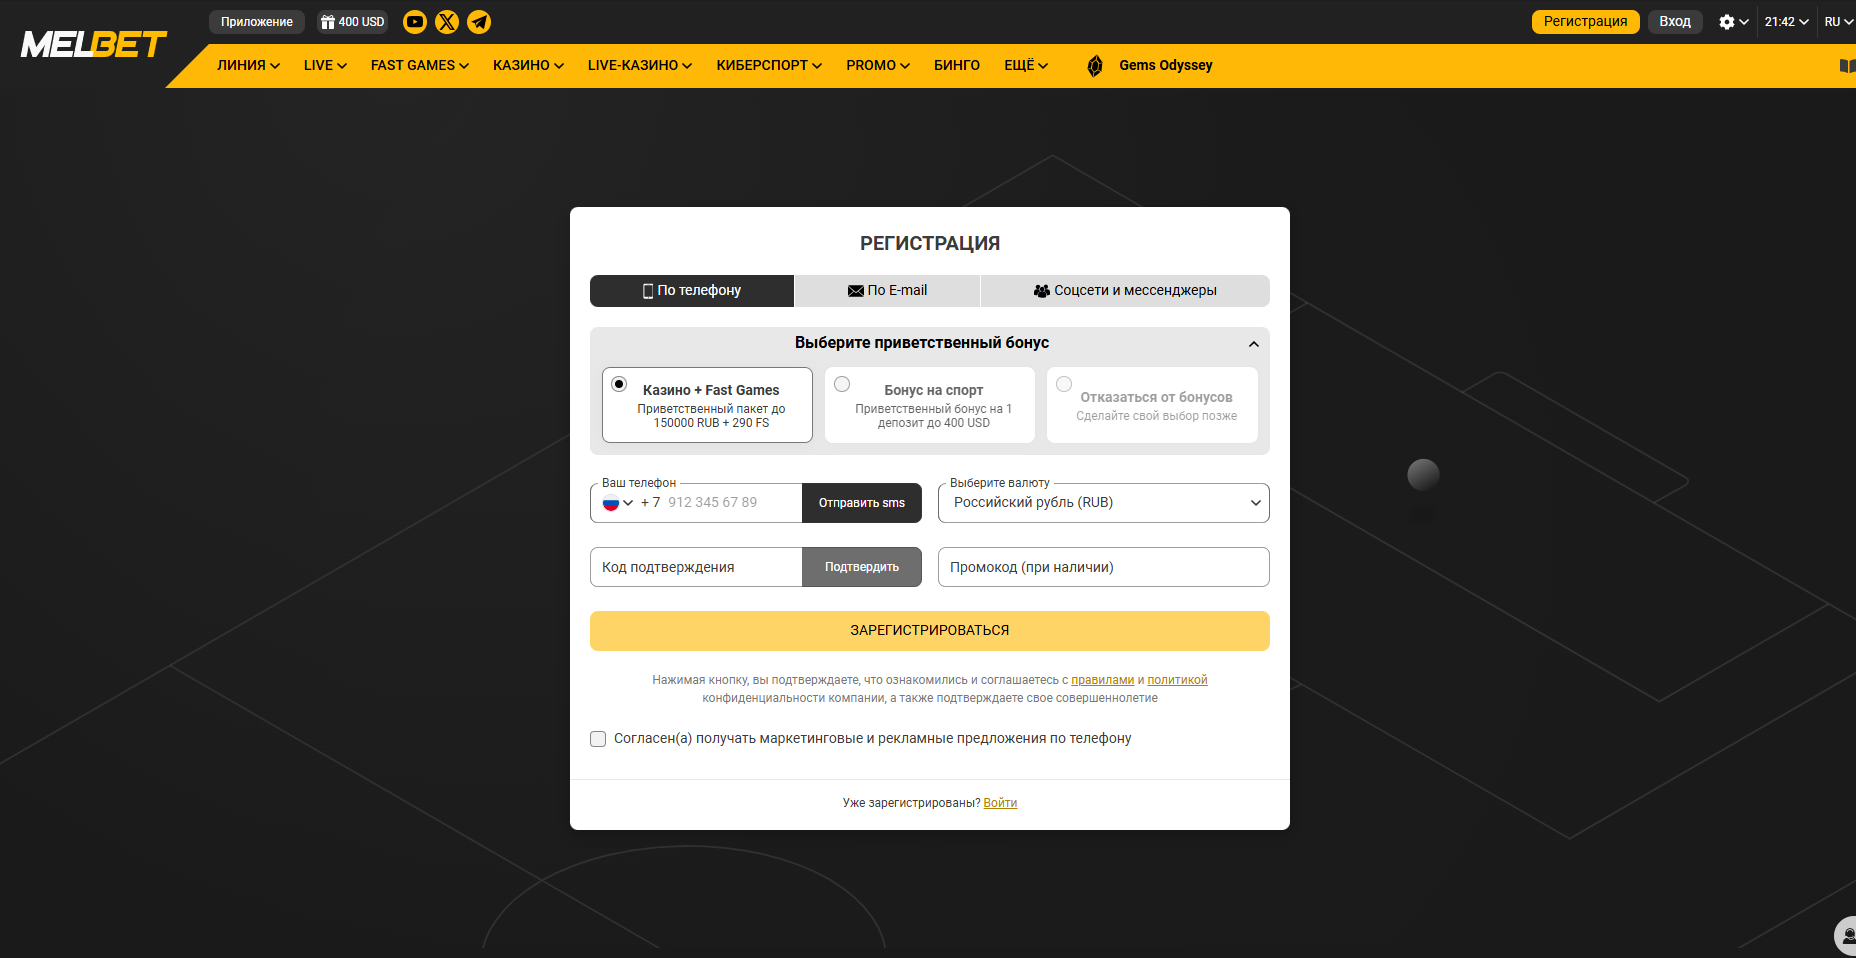Viewport: 1856px width, 958px height.
Task: Enable marketing offers by phone checkbox
Action: pyautogui.click(x=597, y=739)
